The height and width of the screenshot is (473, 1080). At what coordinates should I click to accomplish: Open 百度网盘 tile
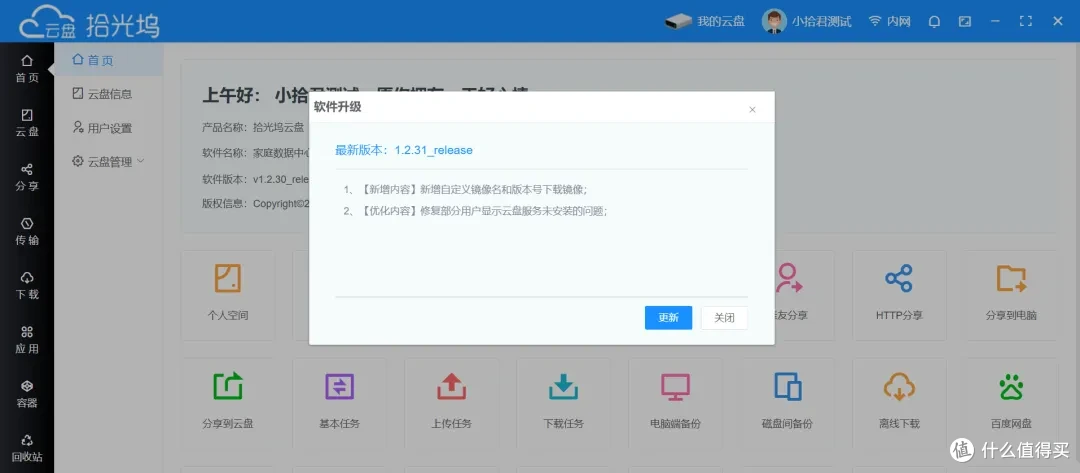pyautogui.click(x=1011, y=403)
